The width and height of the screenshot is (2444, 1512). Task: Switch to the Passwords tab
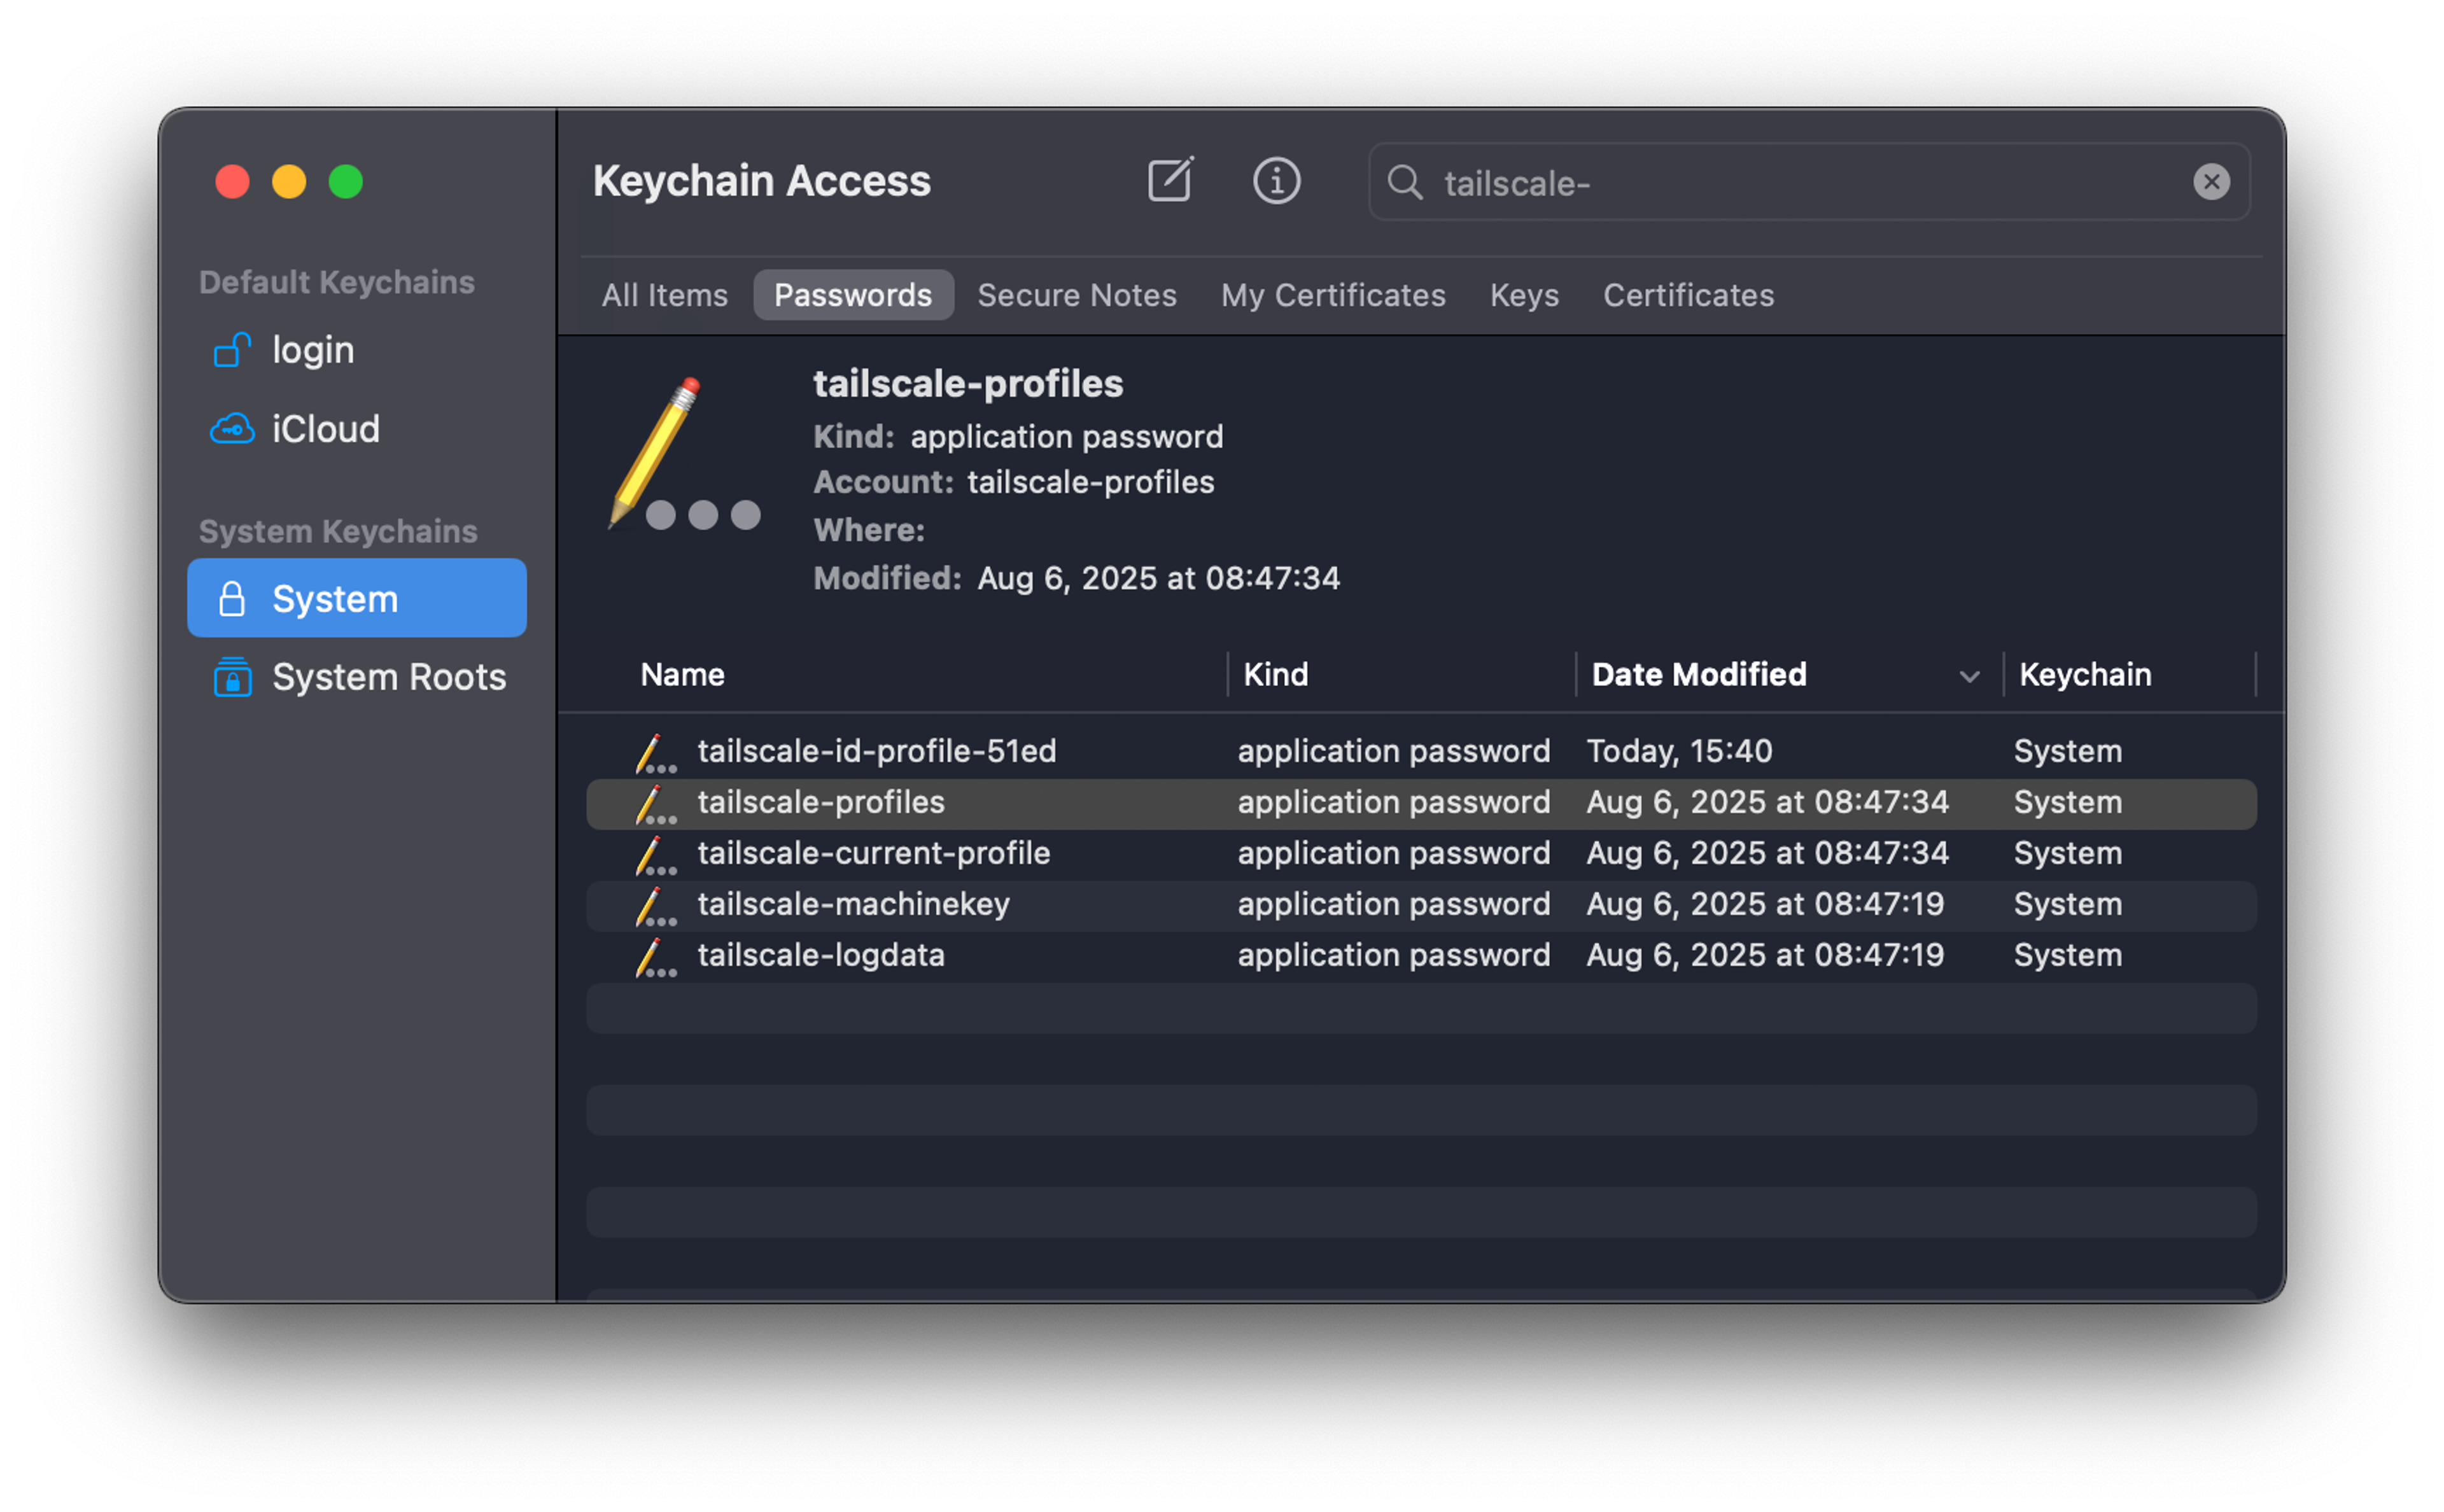coord(853,295)
